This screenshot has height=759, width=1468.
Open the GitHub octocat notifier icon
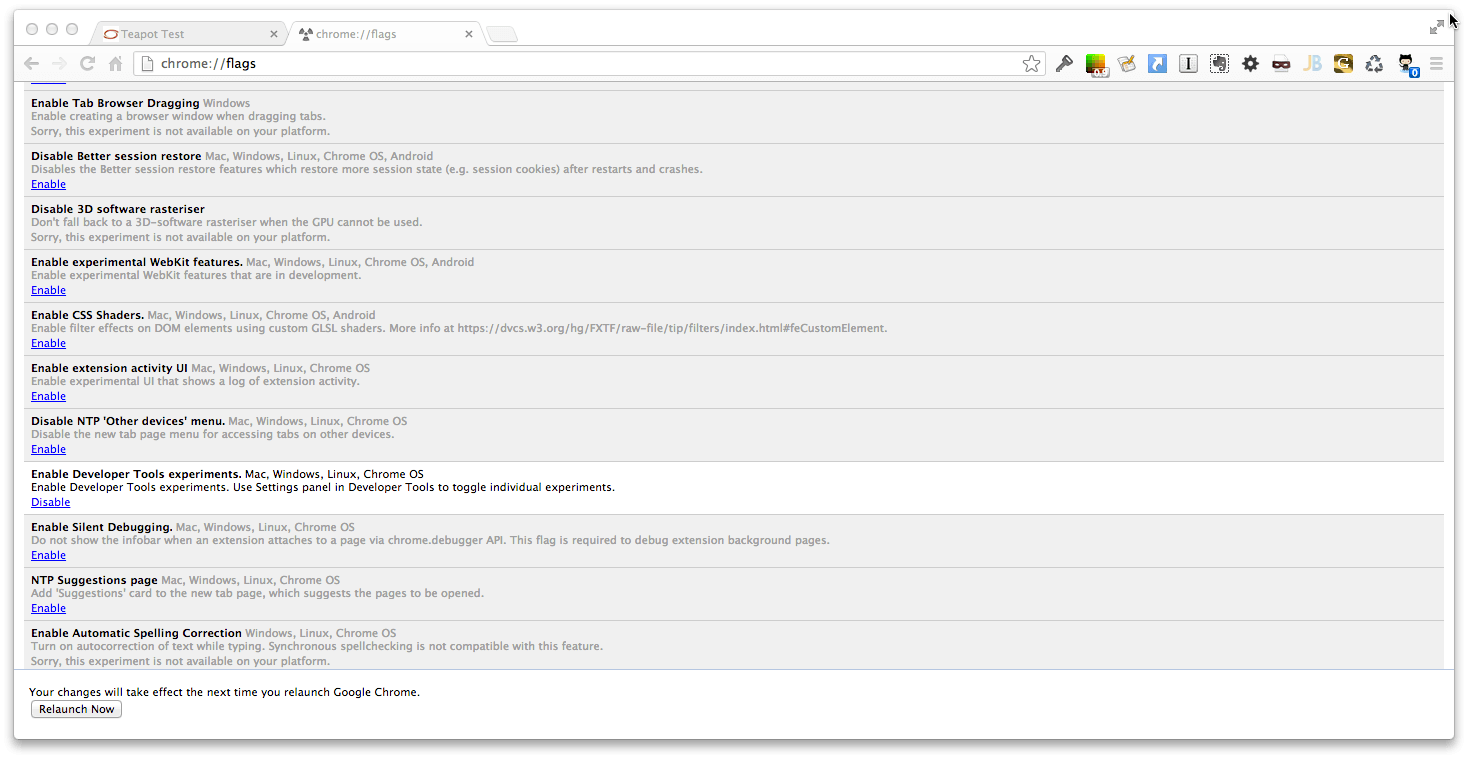1407,65
